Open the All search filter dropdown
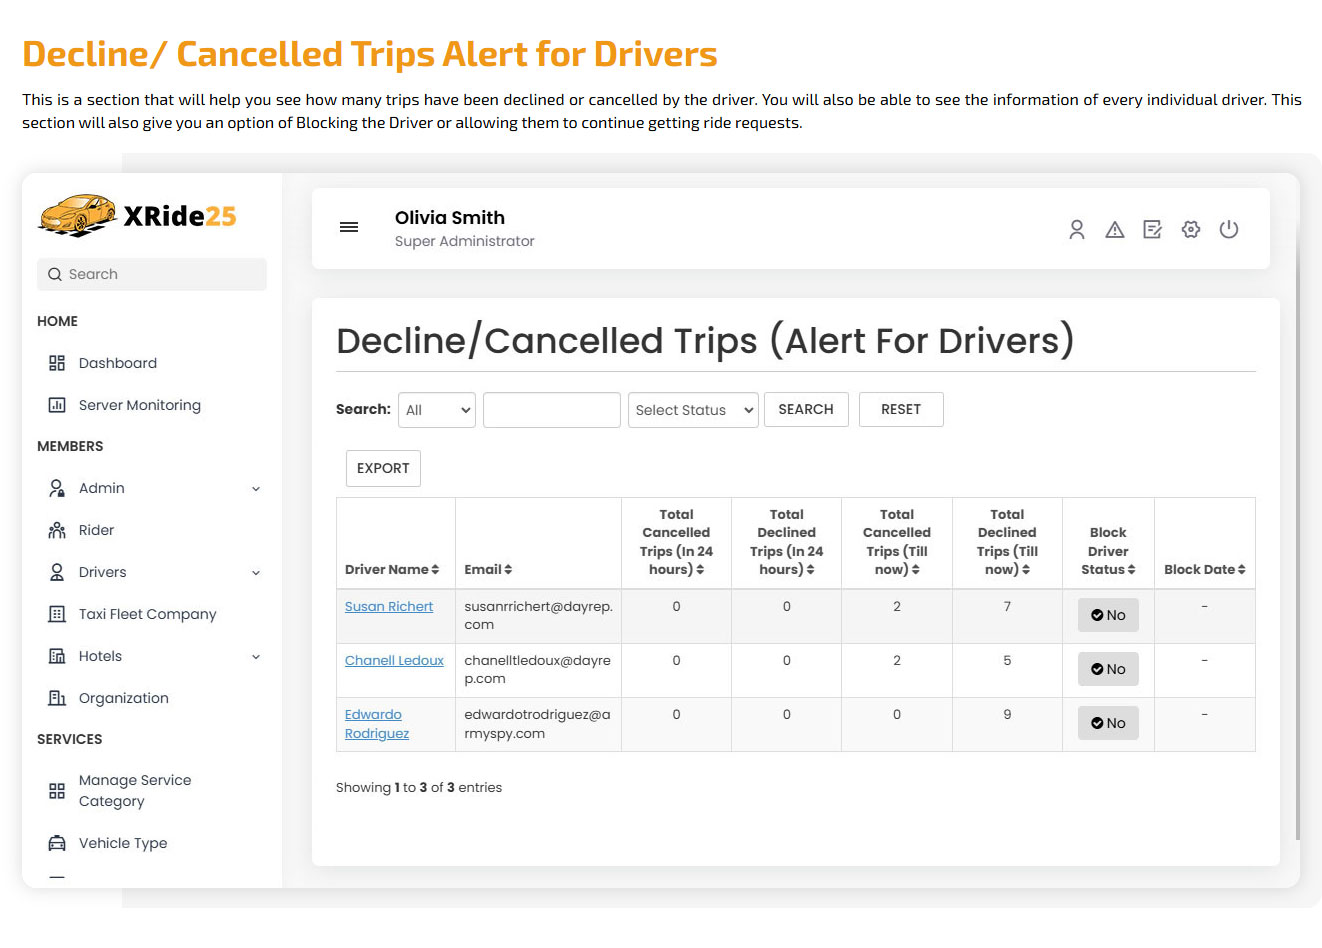This screenshot has width=1322, height=948. coord(437,410)
